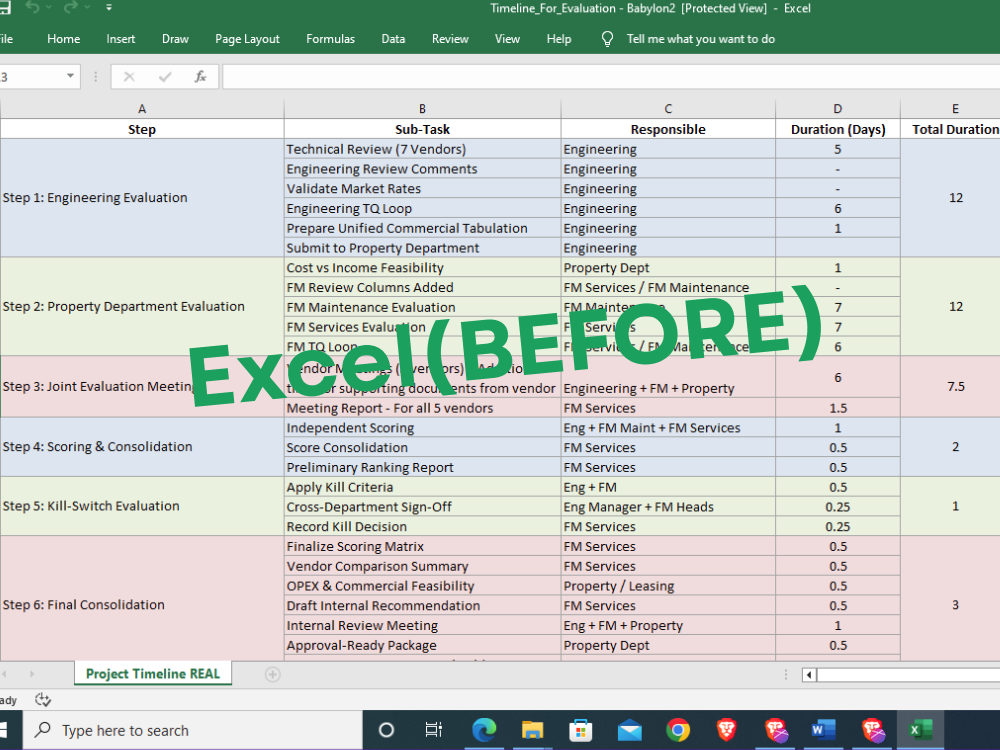Open the Undo history dropdown arrow
Screen dimensions: 1000x750
tap(49, 8)
